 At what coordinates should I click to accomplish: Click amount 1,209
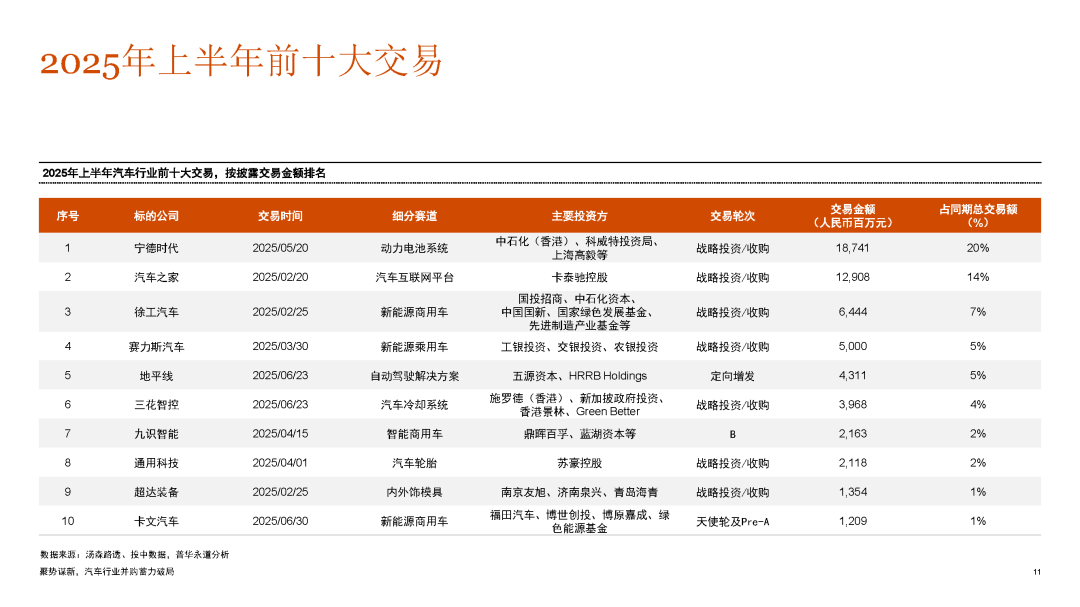click(x=853, y=521)
